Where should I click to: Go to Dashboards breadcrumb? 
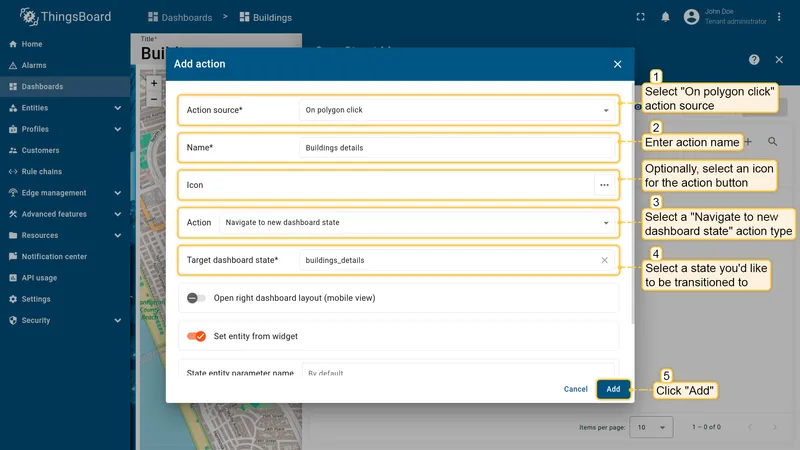click(x=180, y=17)
